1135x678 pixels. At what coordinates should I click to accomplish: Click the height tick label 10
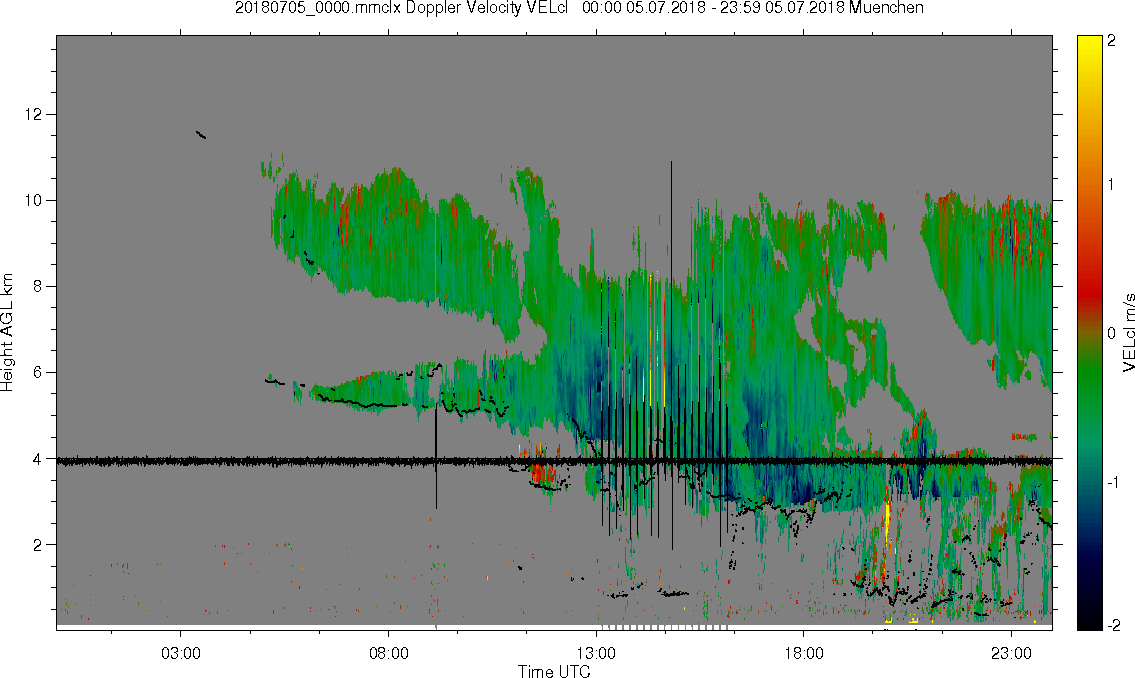34,200
